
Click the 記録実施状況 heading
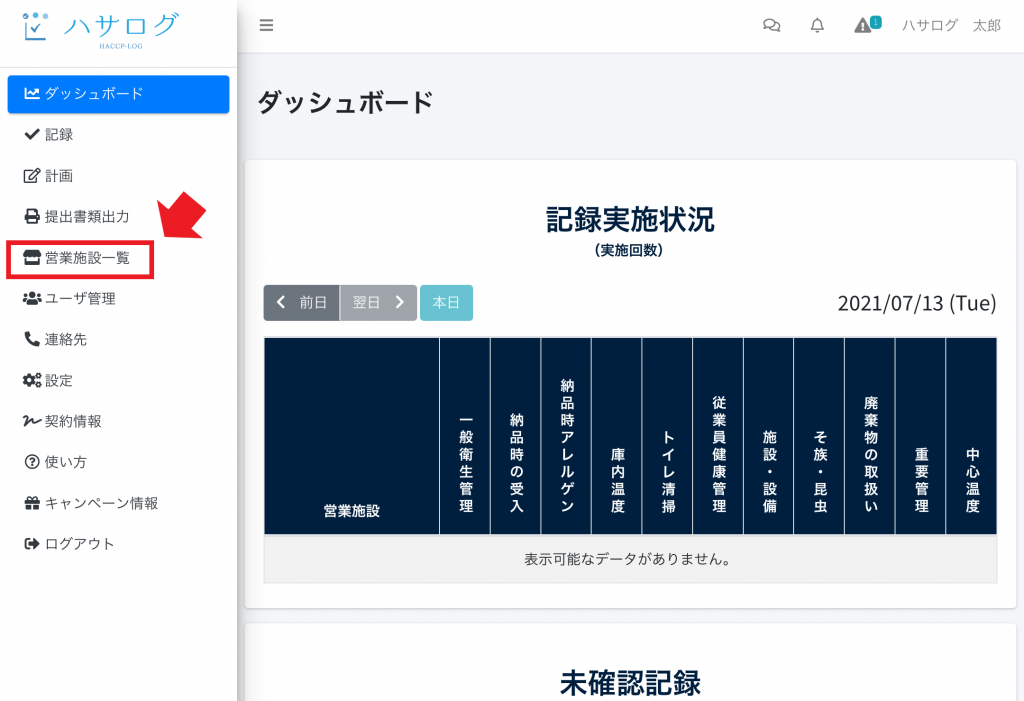tap(630, 220)
